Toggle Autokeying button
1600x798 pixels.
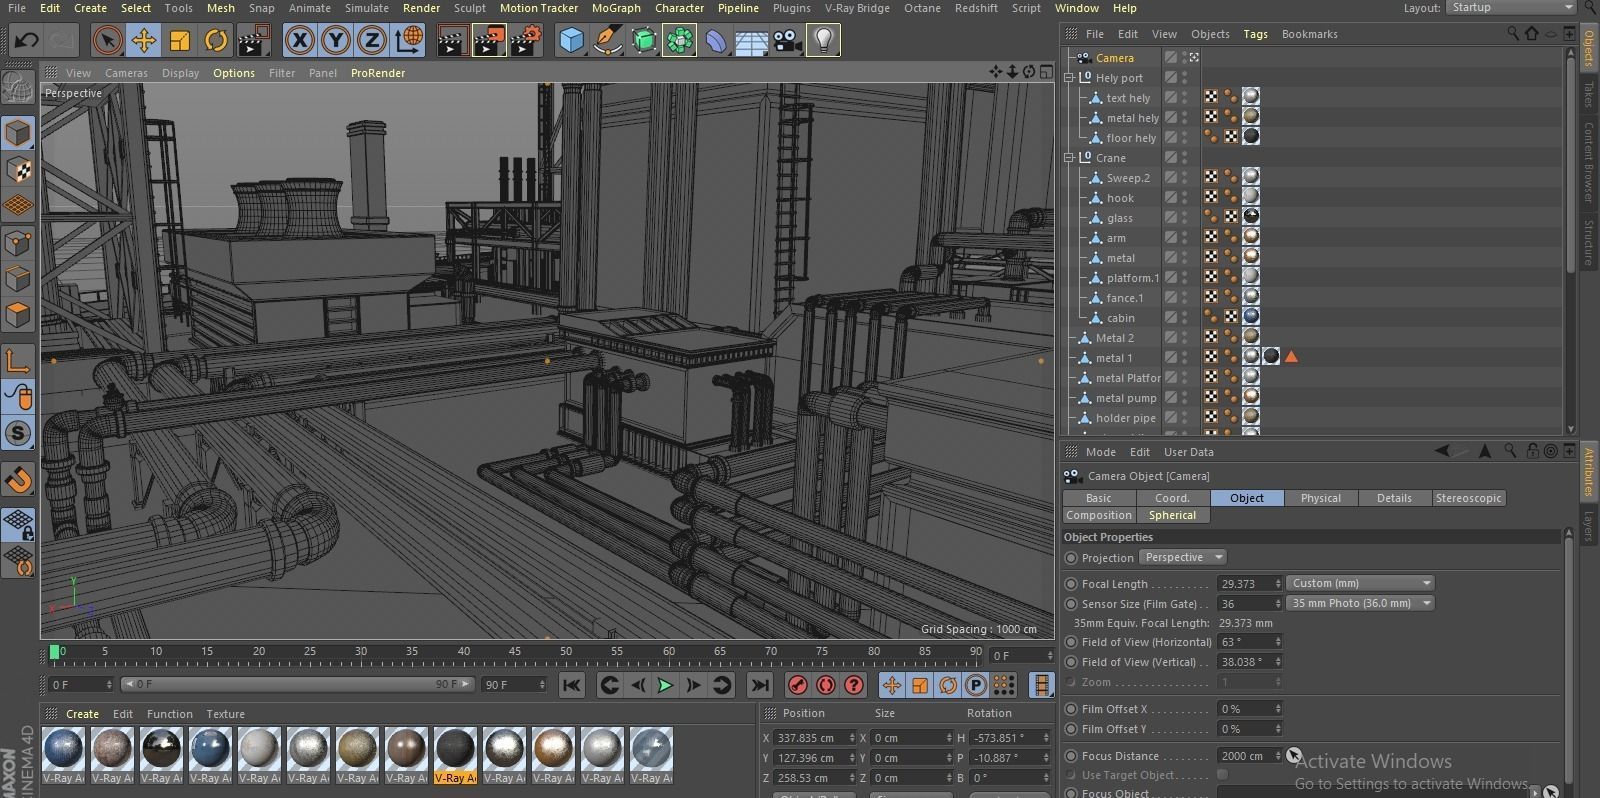826,685
